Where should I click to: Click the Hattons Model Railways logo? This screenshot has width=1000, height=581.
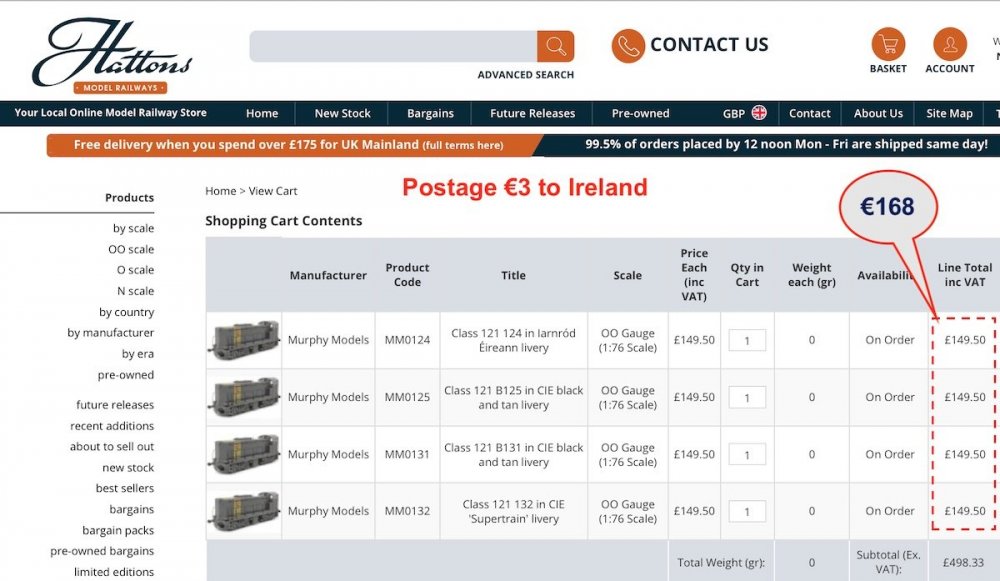point(111,57)
